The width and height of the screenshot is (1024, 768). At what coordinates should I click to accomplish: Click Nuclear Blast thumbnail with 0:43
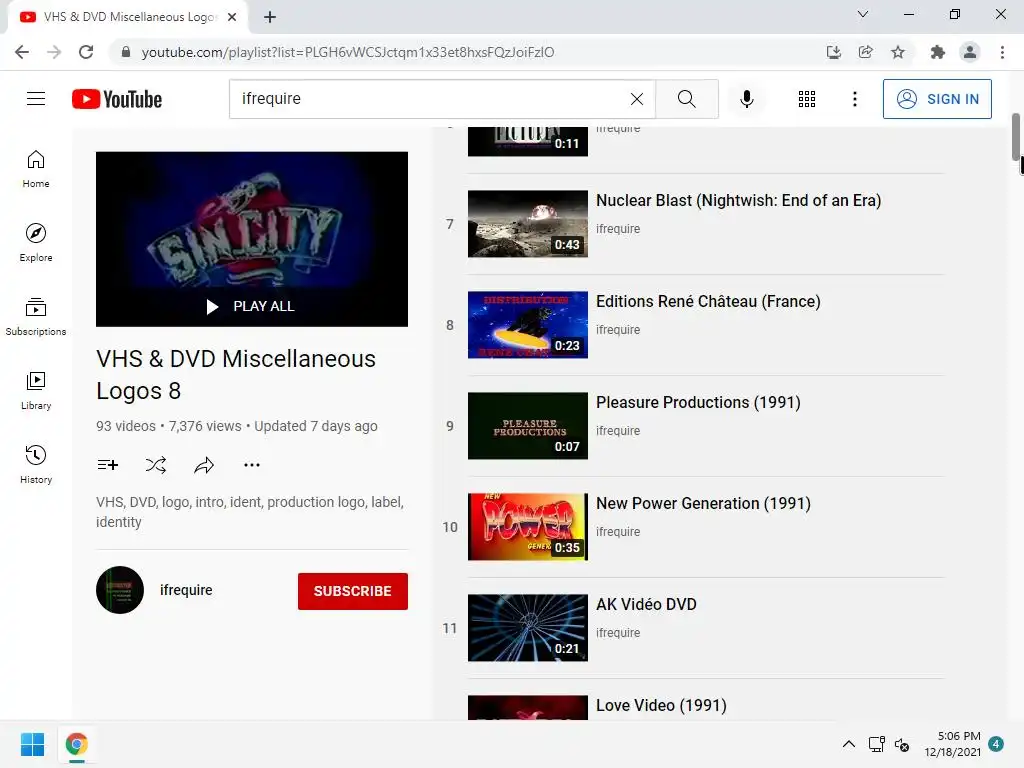pos(528,224)
